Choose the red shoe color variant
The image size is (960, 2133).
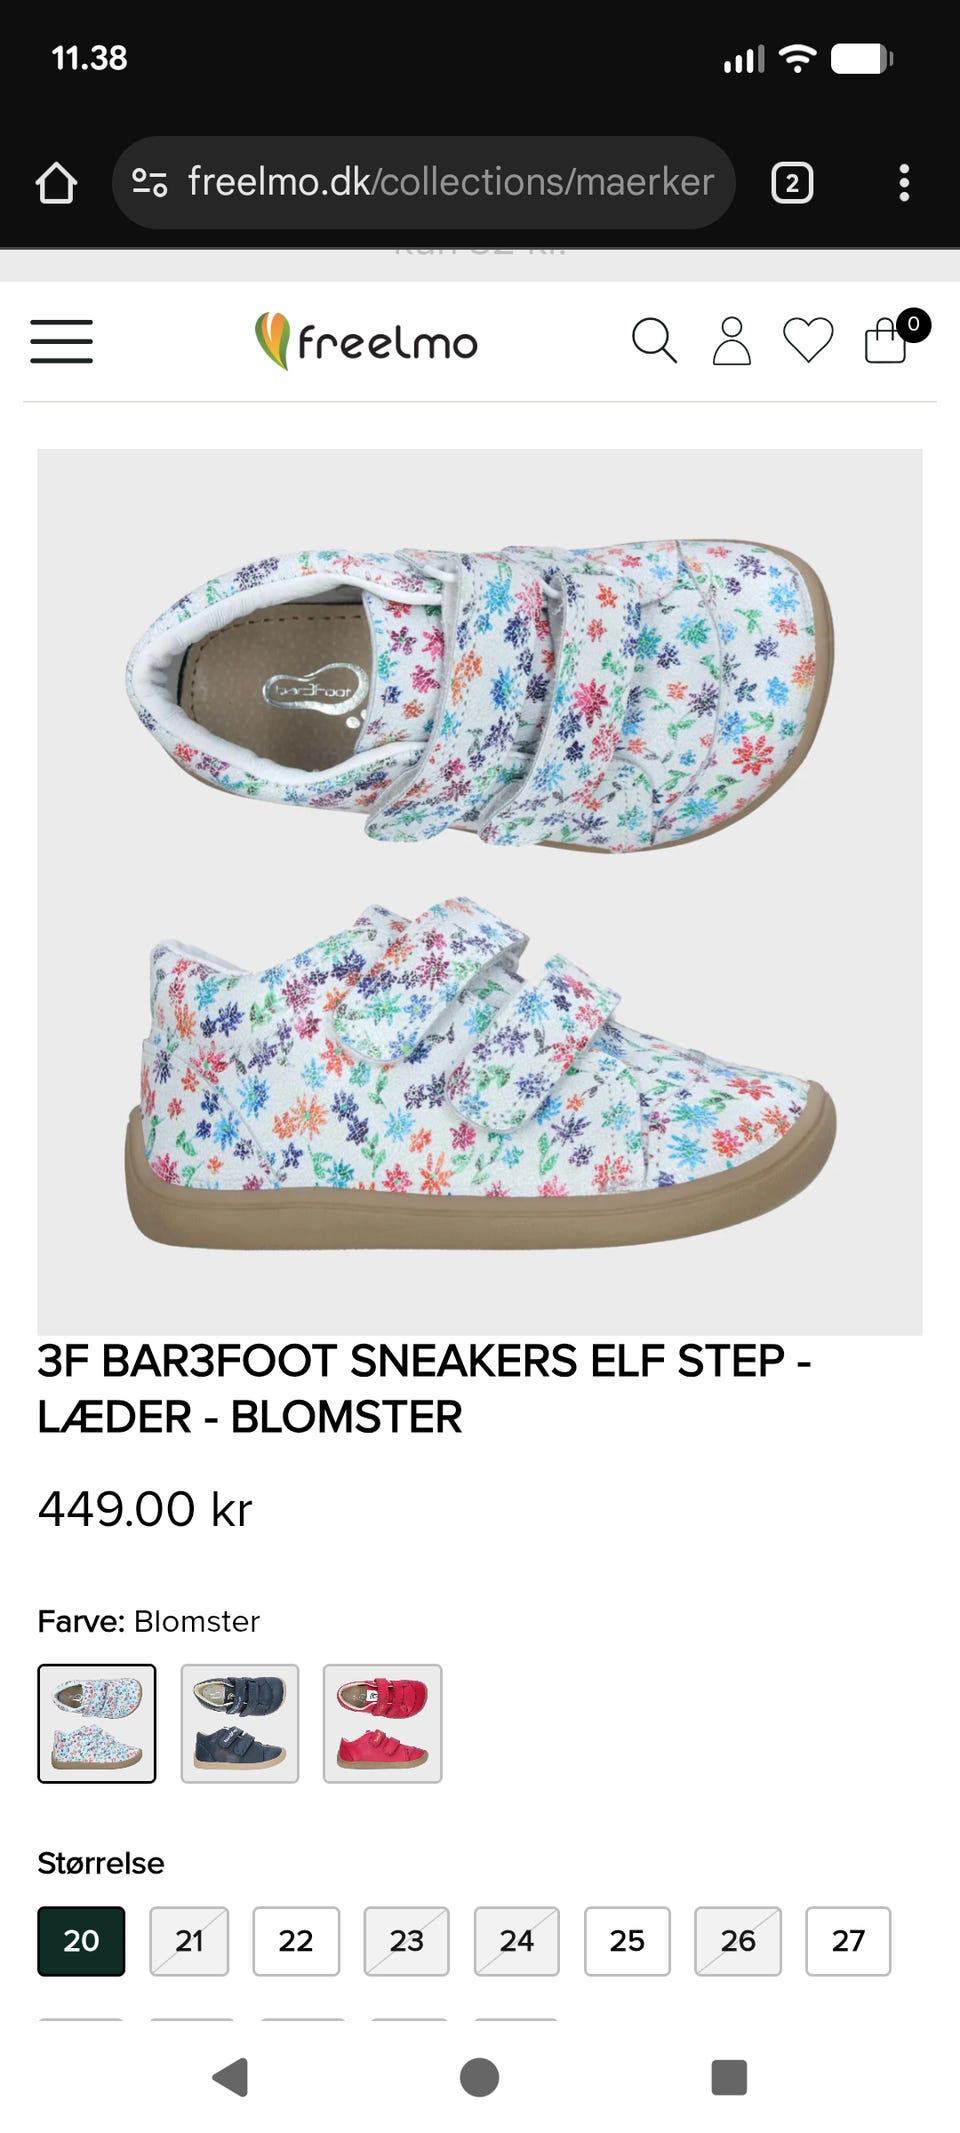click(x=382, y=1723)
